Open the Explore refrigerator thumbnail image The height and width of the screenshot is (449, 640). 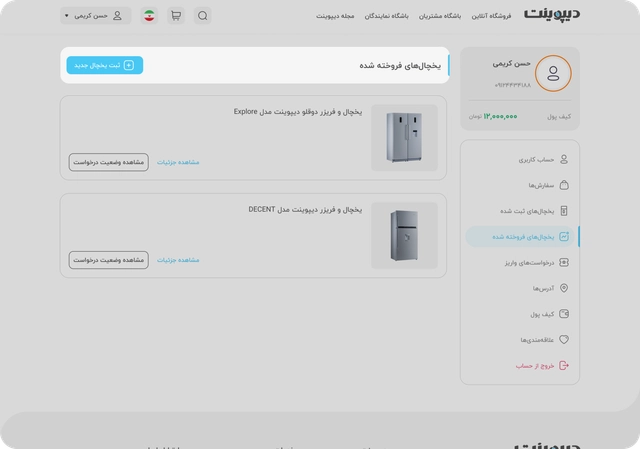(x=404, y=138)
